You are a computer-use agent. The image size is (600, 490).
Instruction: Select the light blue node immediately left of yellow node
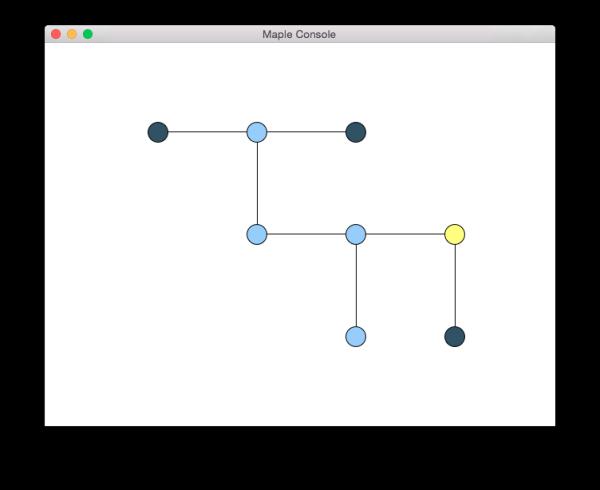pos(356,234)
